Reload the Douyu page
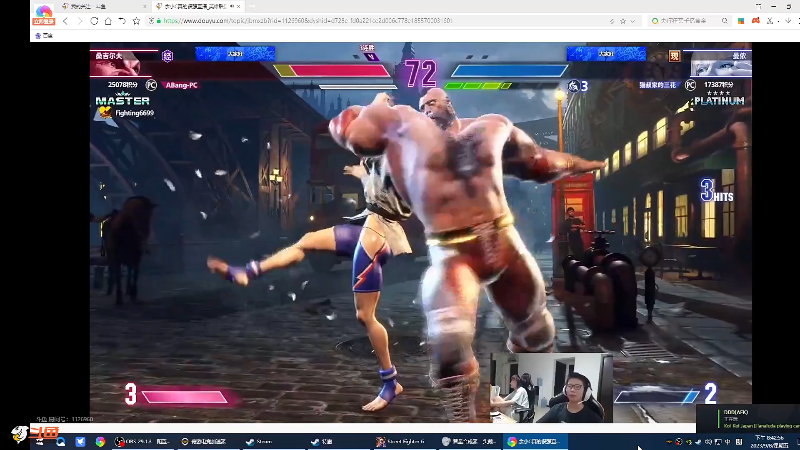 click(94, 21)
